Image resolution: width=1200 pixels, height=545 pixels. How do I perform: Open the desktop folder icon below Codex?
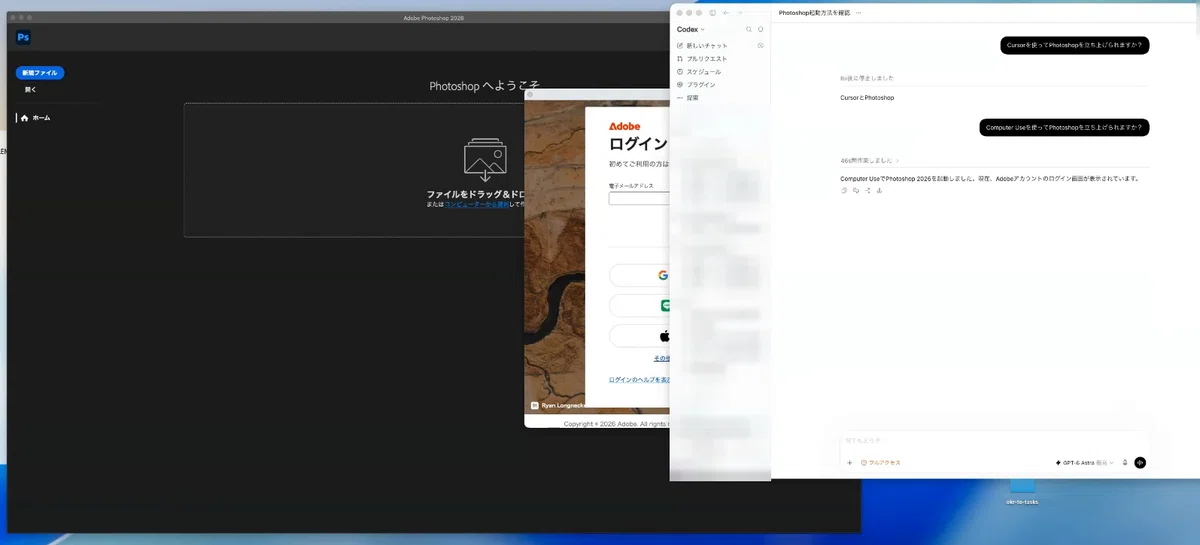coord(1022,484)
